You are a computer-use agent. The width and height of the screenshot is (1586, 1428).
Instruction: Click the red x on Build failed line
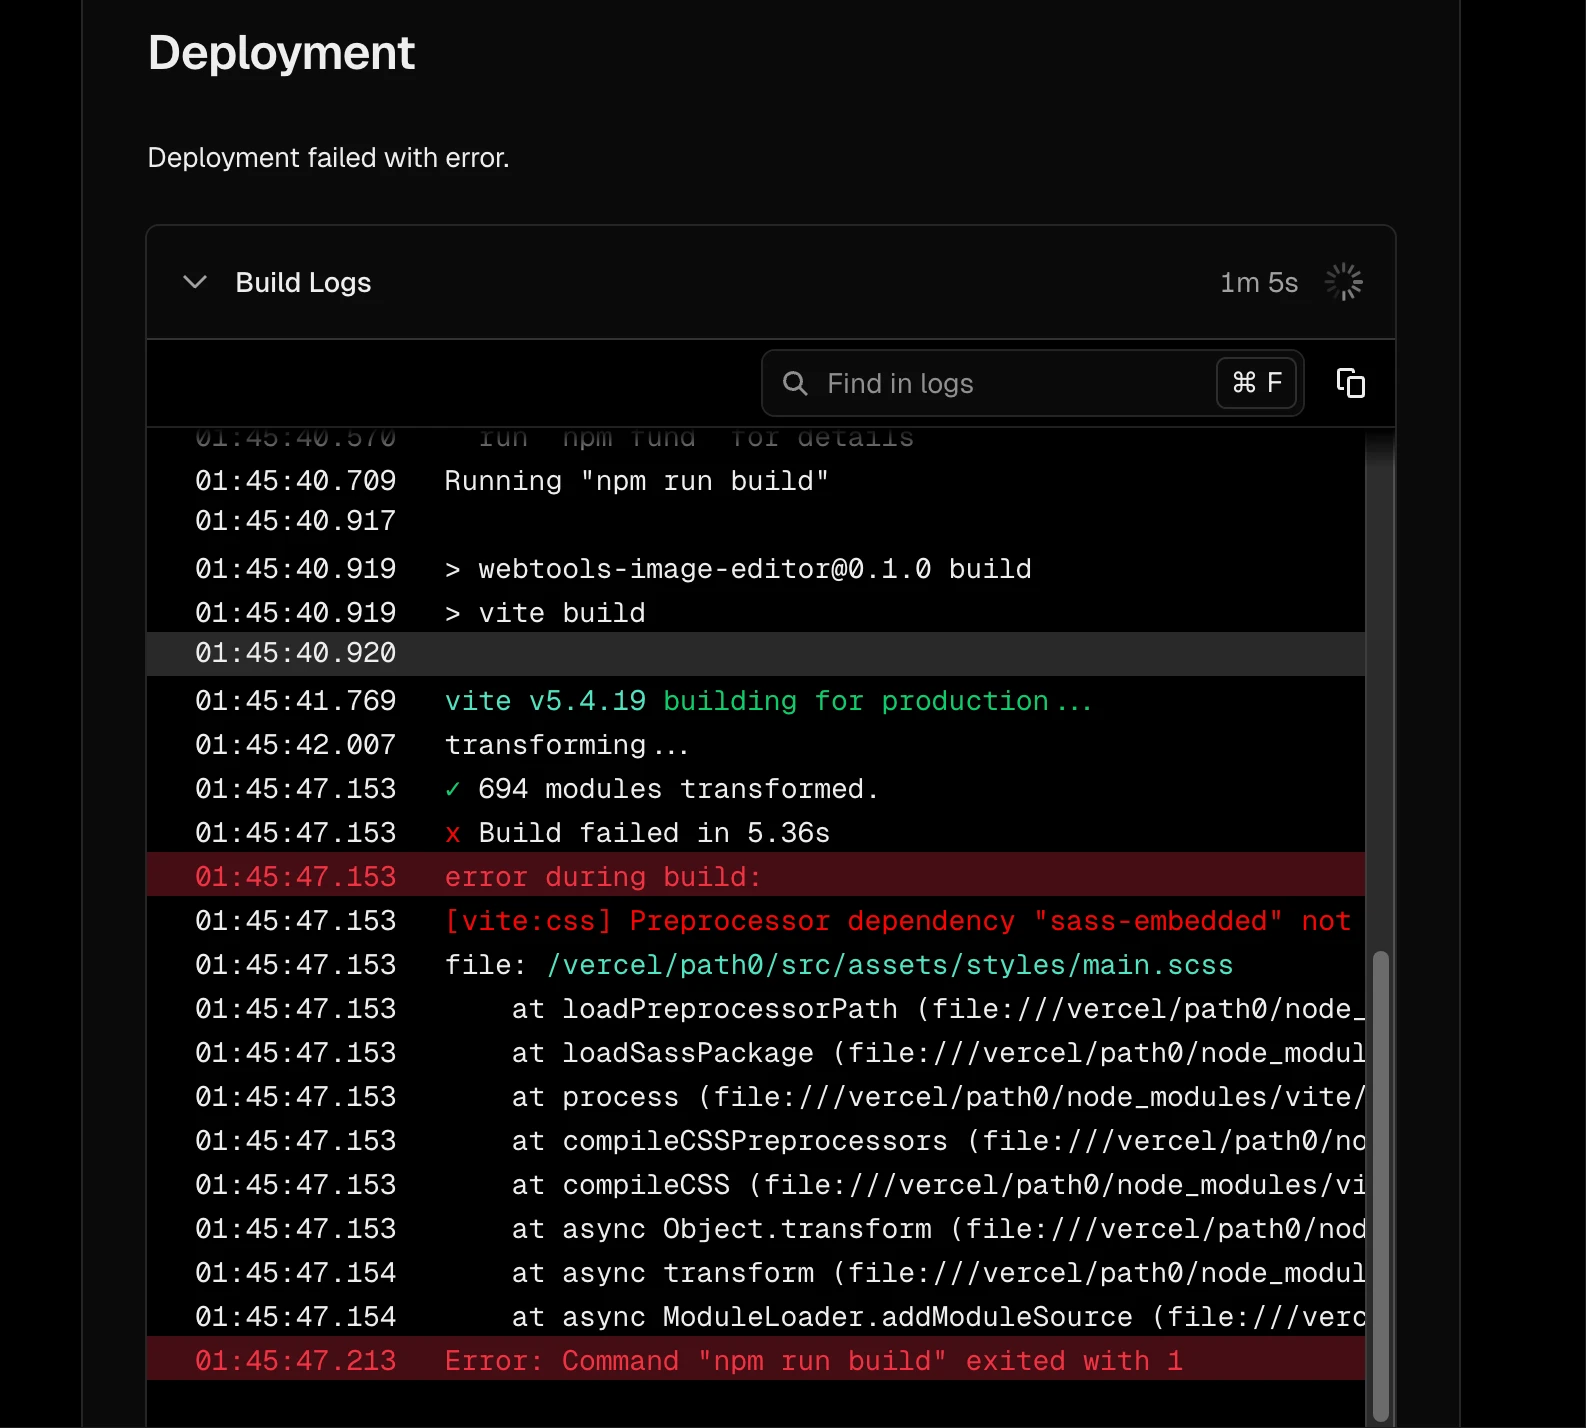tap(453, 834)
